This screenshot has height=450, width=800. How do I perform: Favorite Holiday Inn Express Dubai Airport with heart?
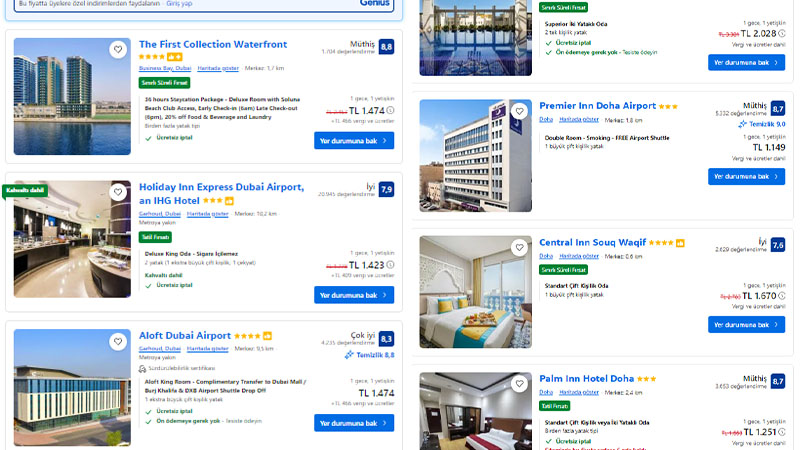118,192
